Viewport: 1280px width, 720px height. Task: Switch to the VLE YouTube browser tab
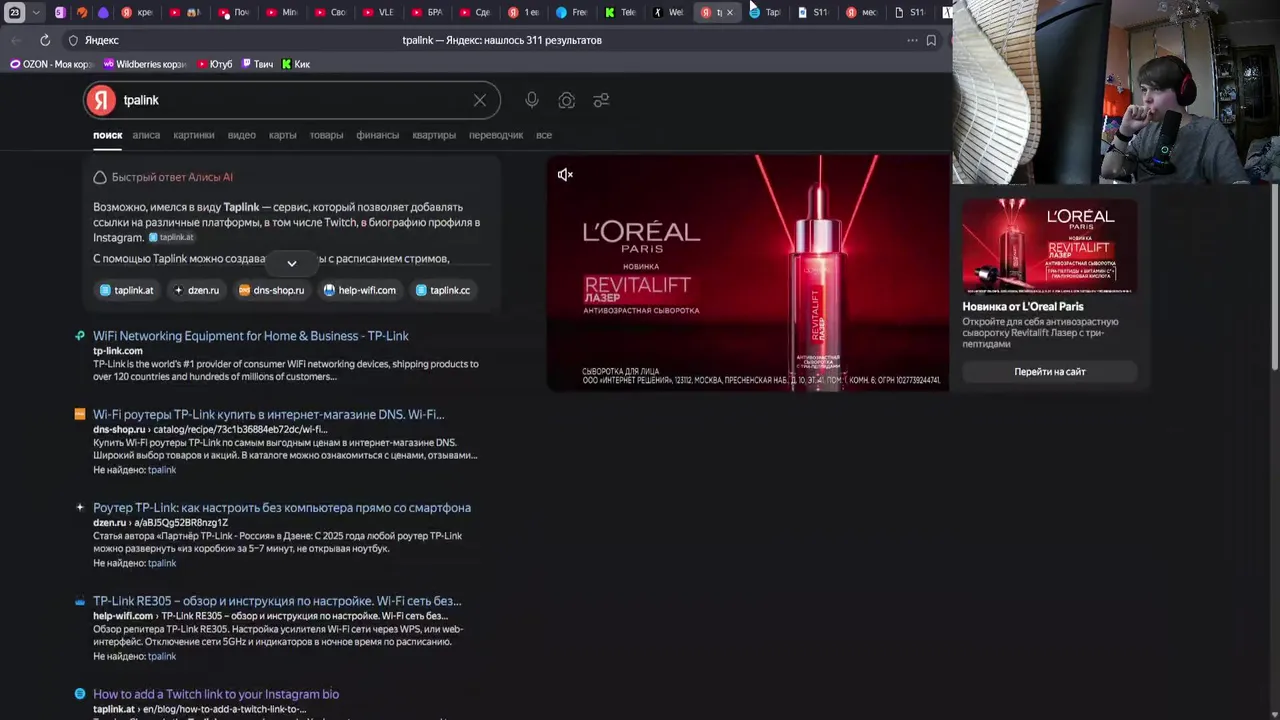point(378,13)
